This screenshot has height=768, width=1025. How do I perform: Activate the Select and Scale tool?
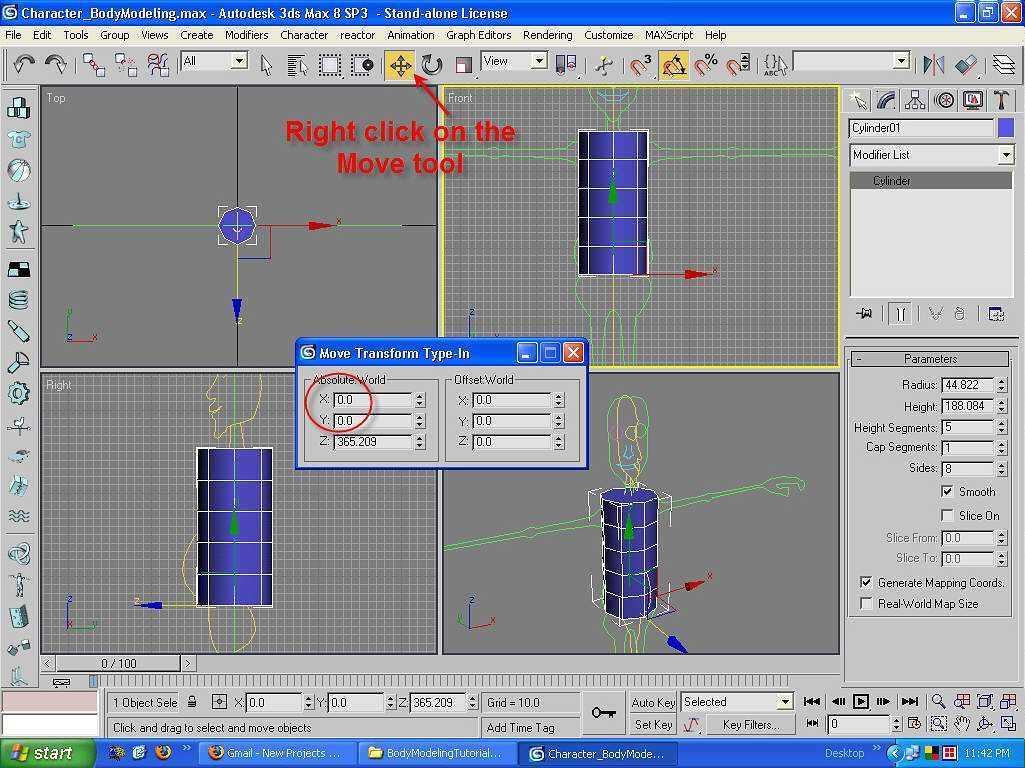(x=463, y=65)
